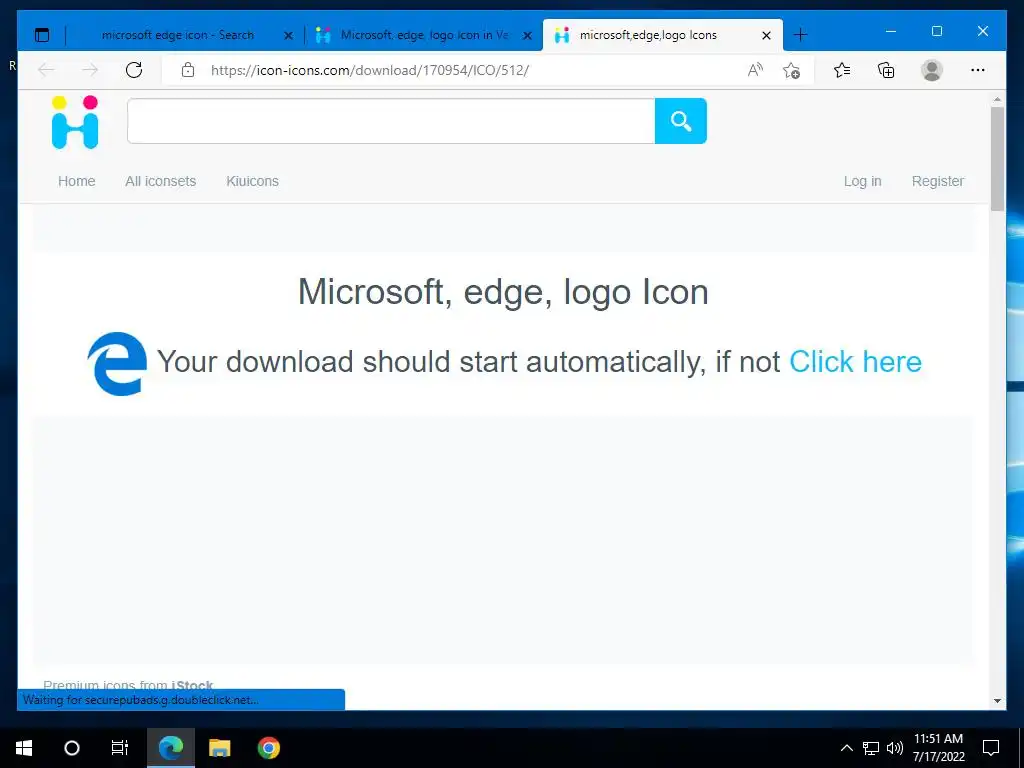
Task: Open Cortana search circle on taskbar
Action: click(x=72, y=748)
